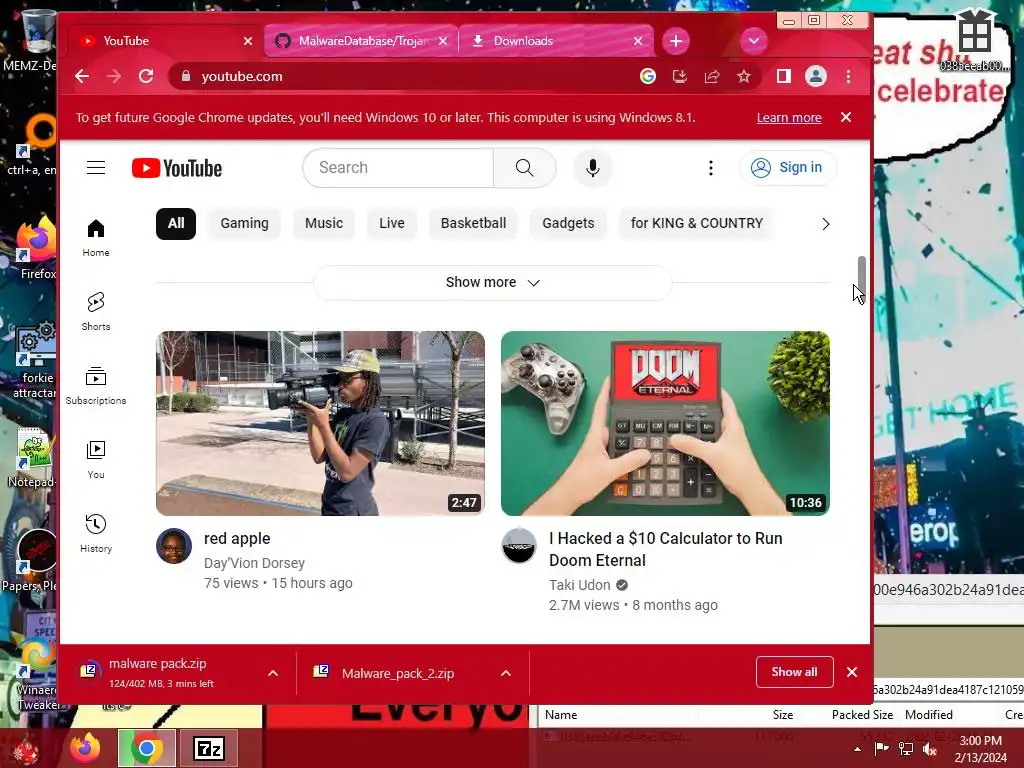This screenshot has width=1024, height=768.
Task: Open YouTube settings three-dot menu
Action: (711, 168)
